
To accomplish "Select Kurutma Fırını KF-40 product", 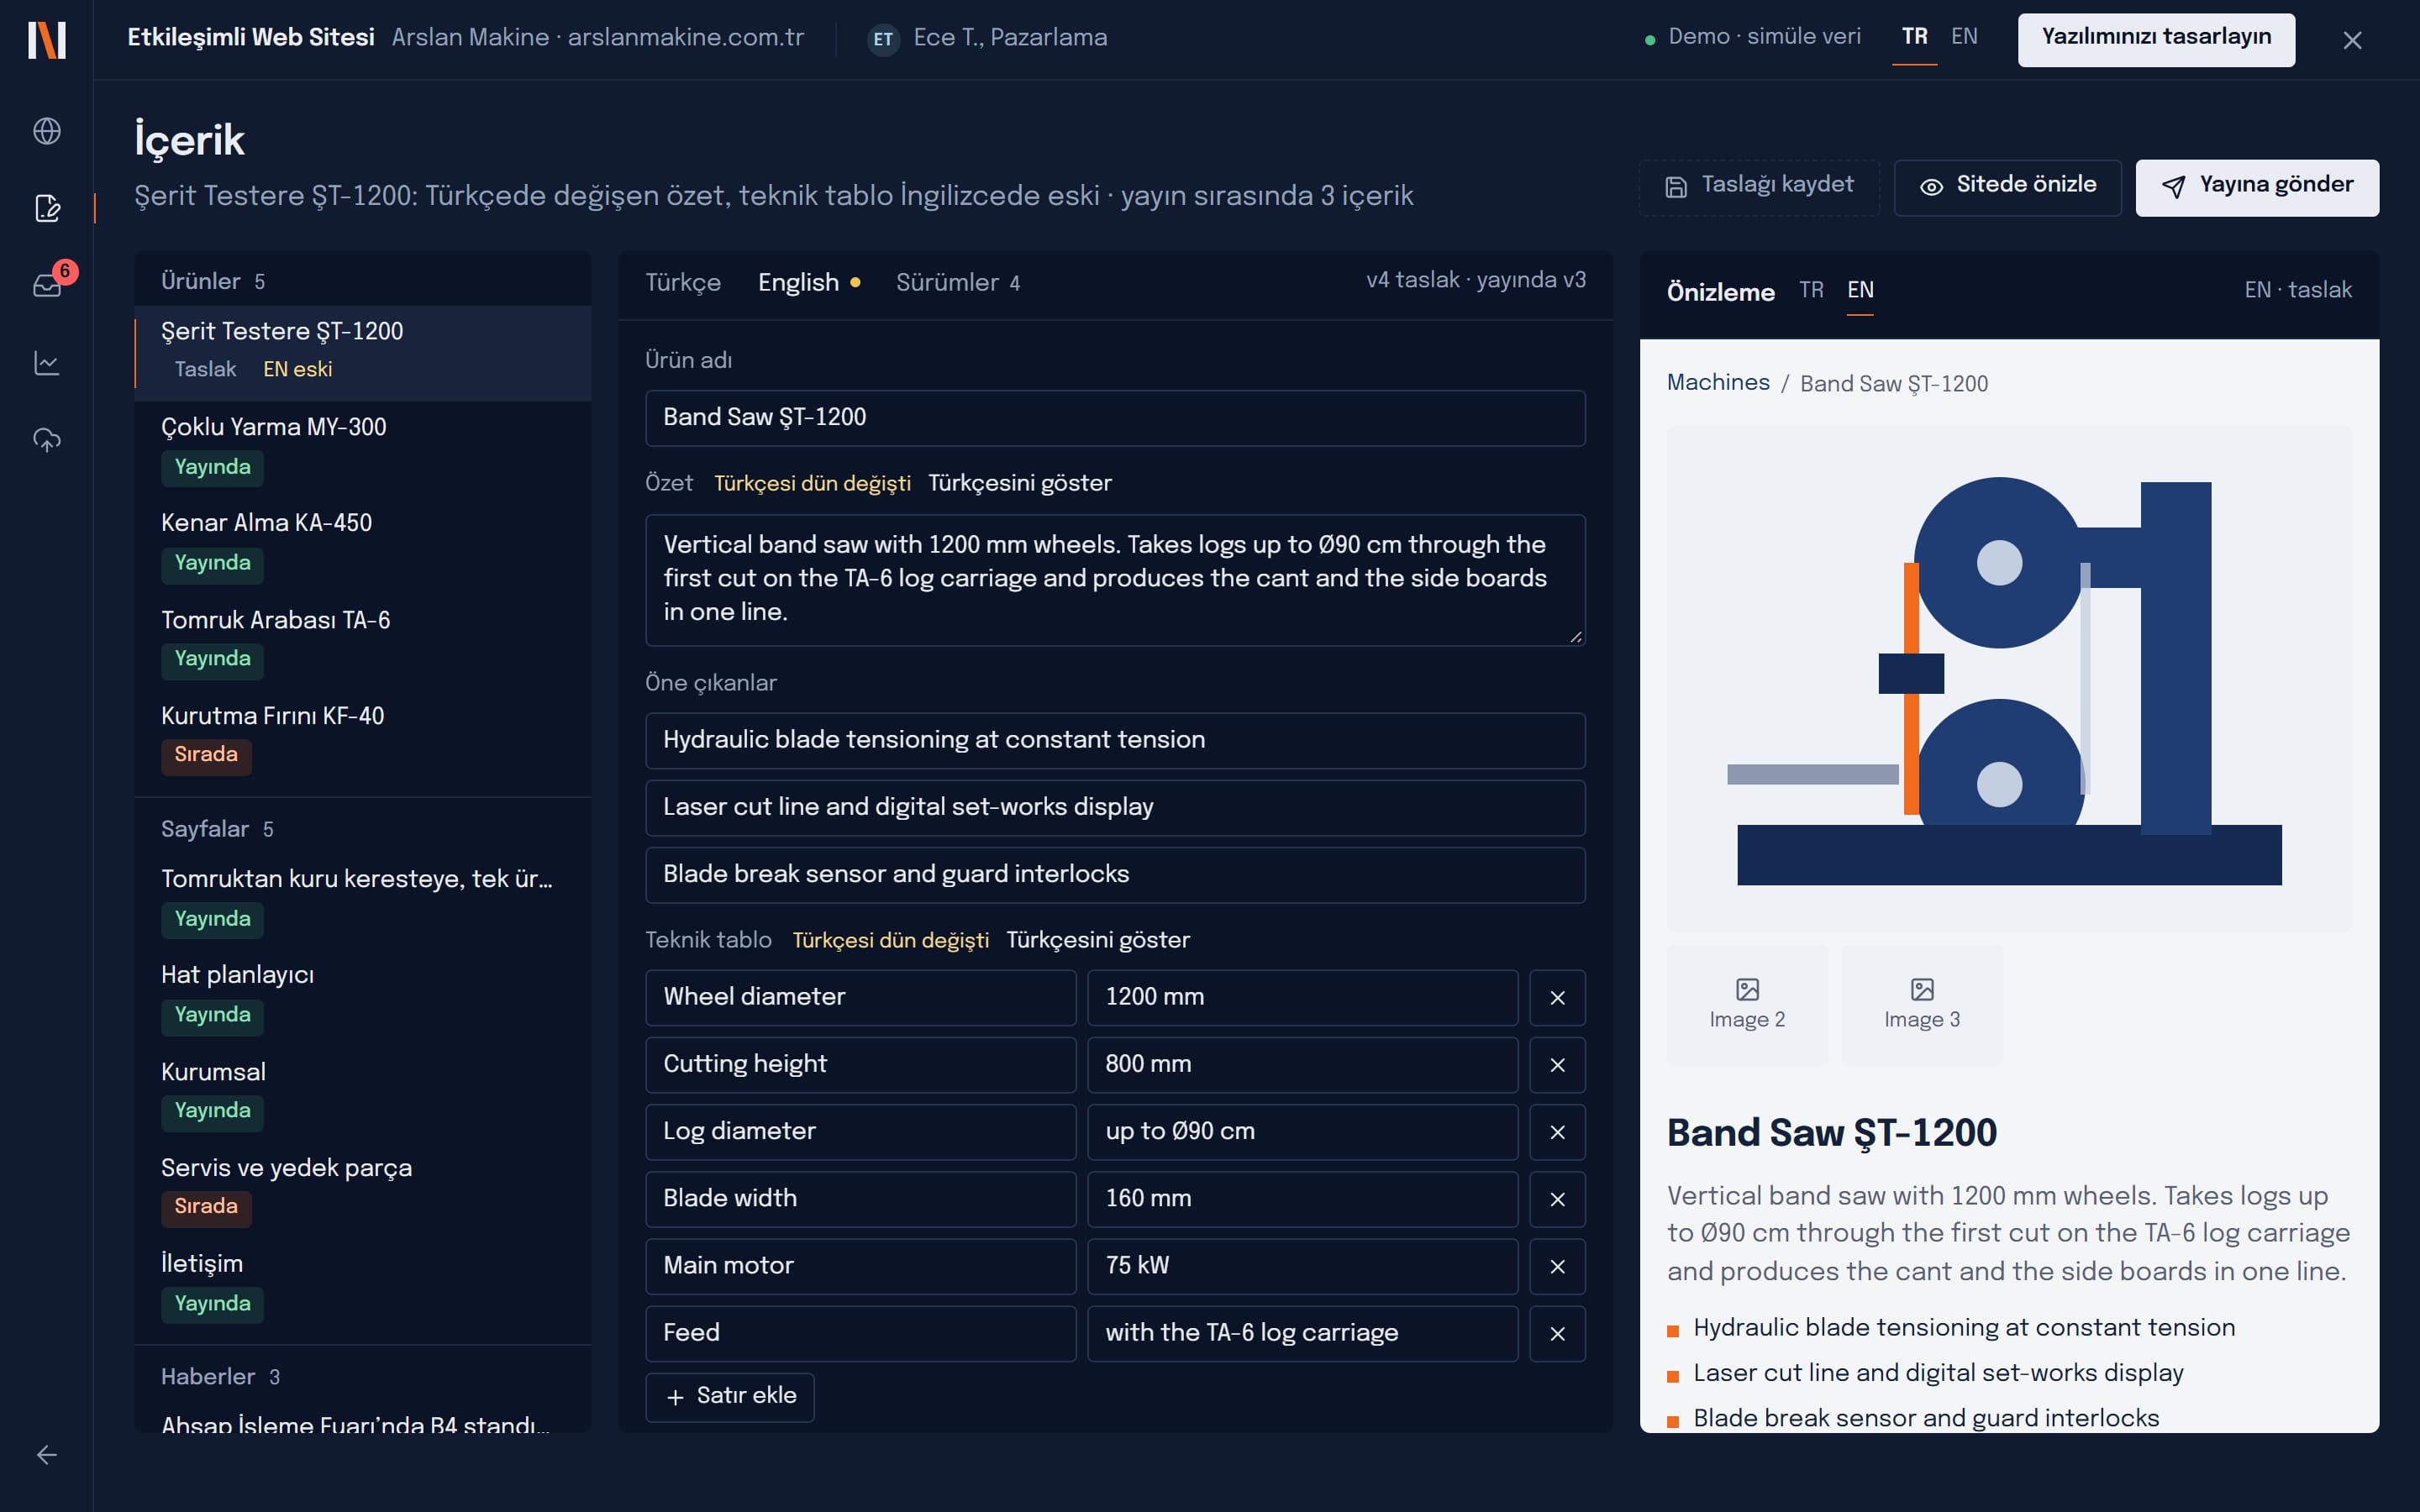I will (x=363, y=737).
